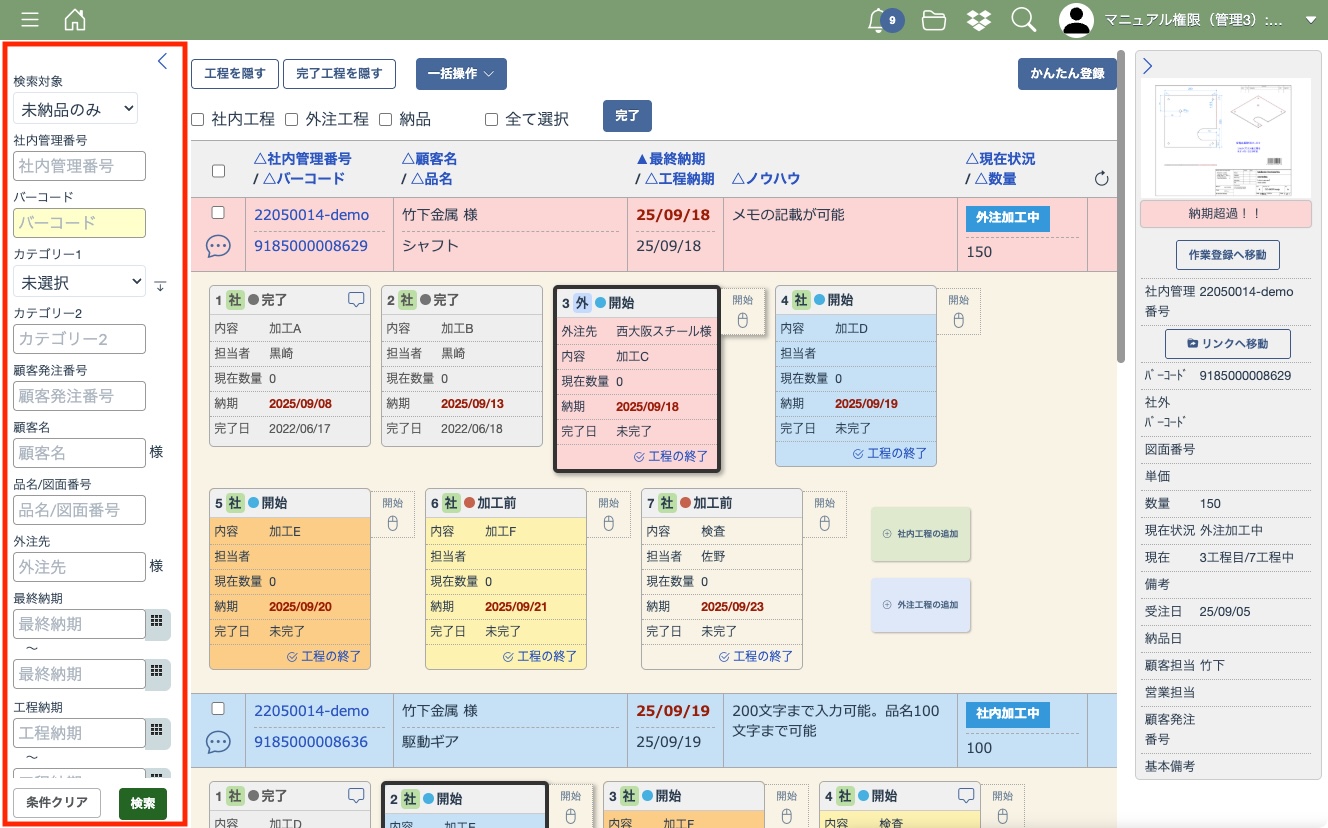The image size is (1328, 828).
Task: Enable the 社内工程 checkbox
Action: 197,119
